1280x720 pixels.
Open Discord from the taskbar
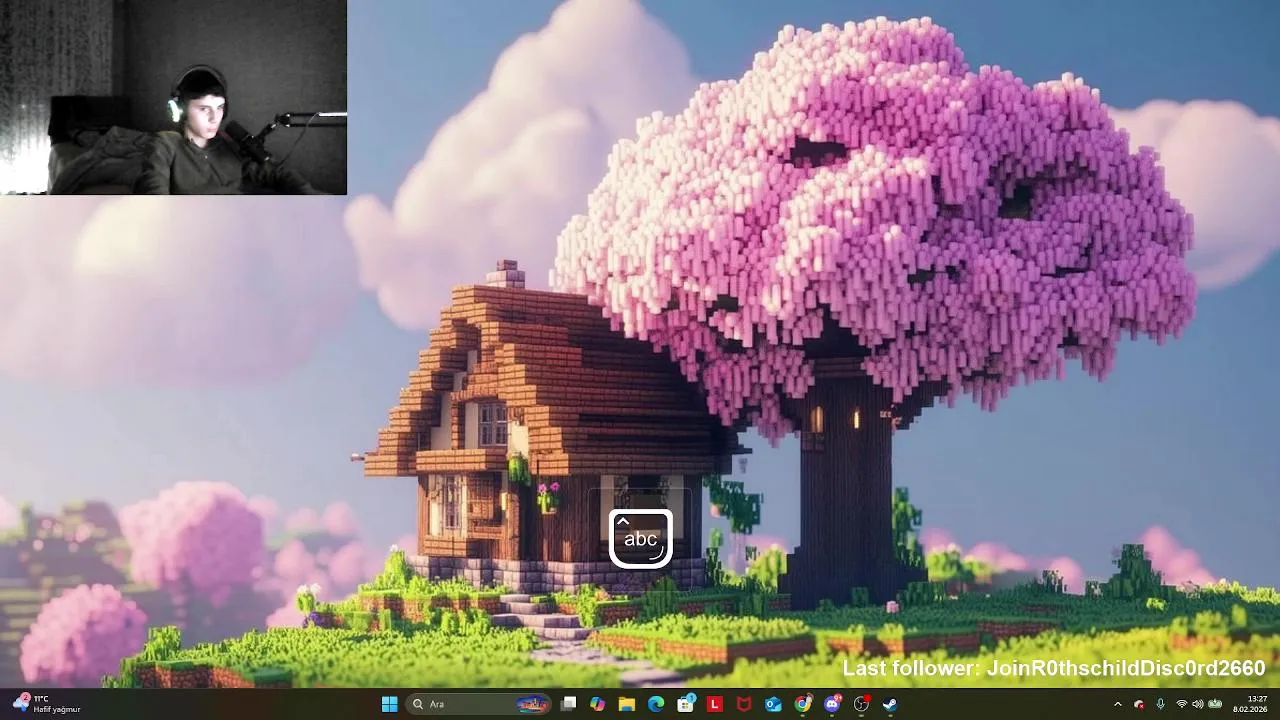click(x=832, y=704)
